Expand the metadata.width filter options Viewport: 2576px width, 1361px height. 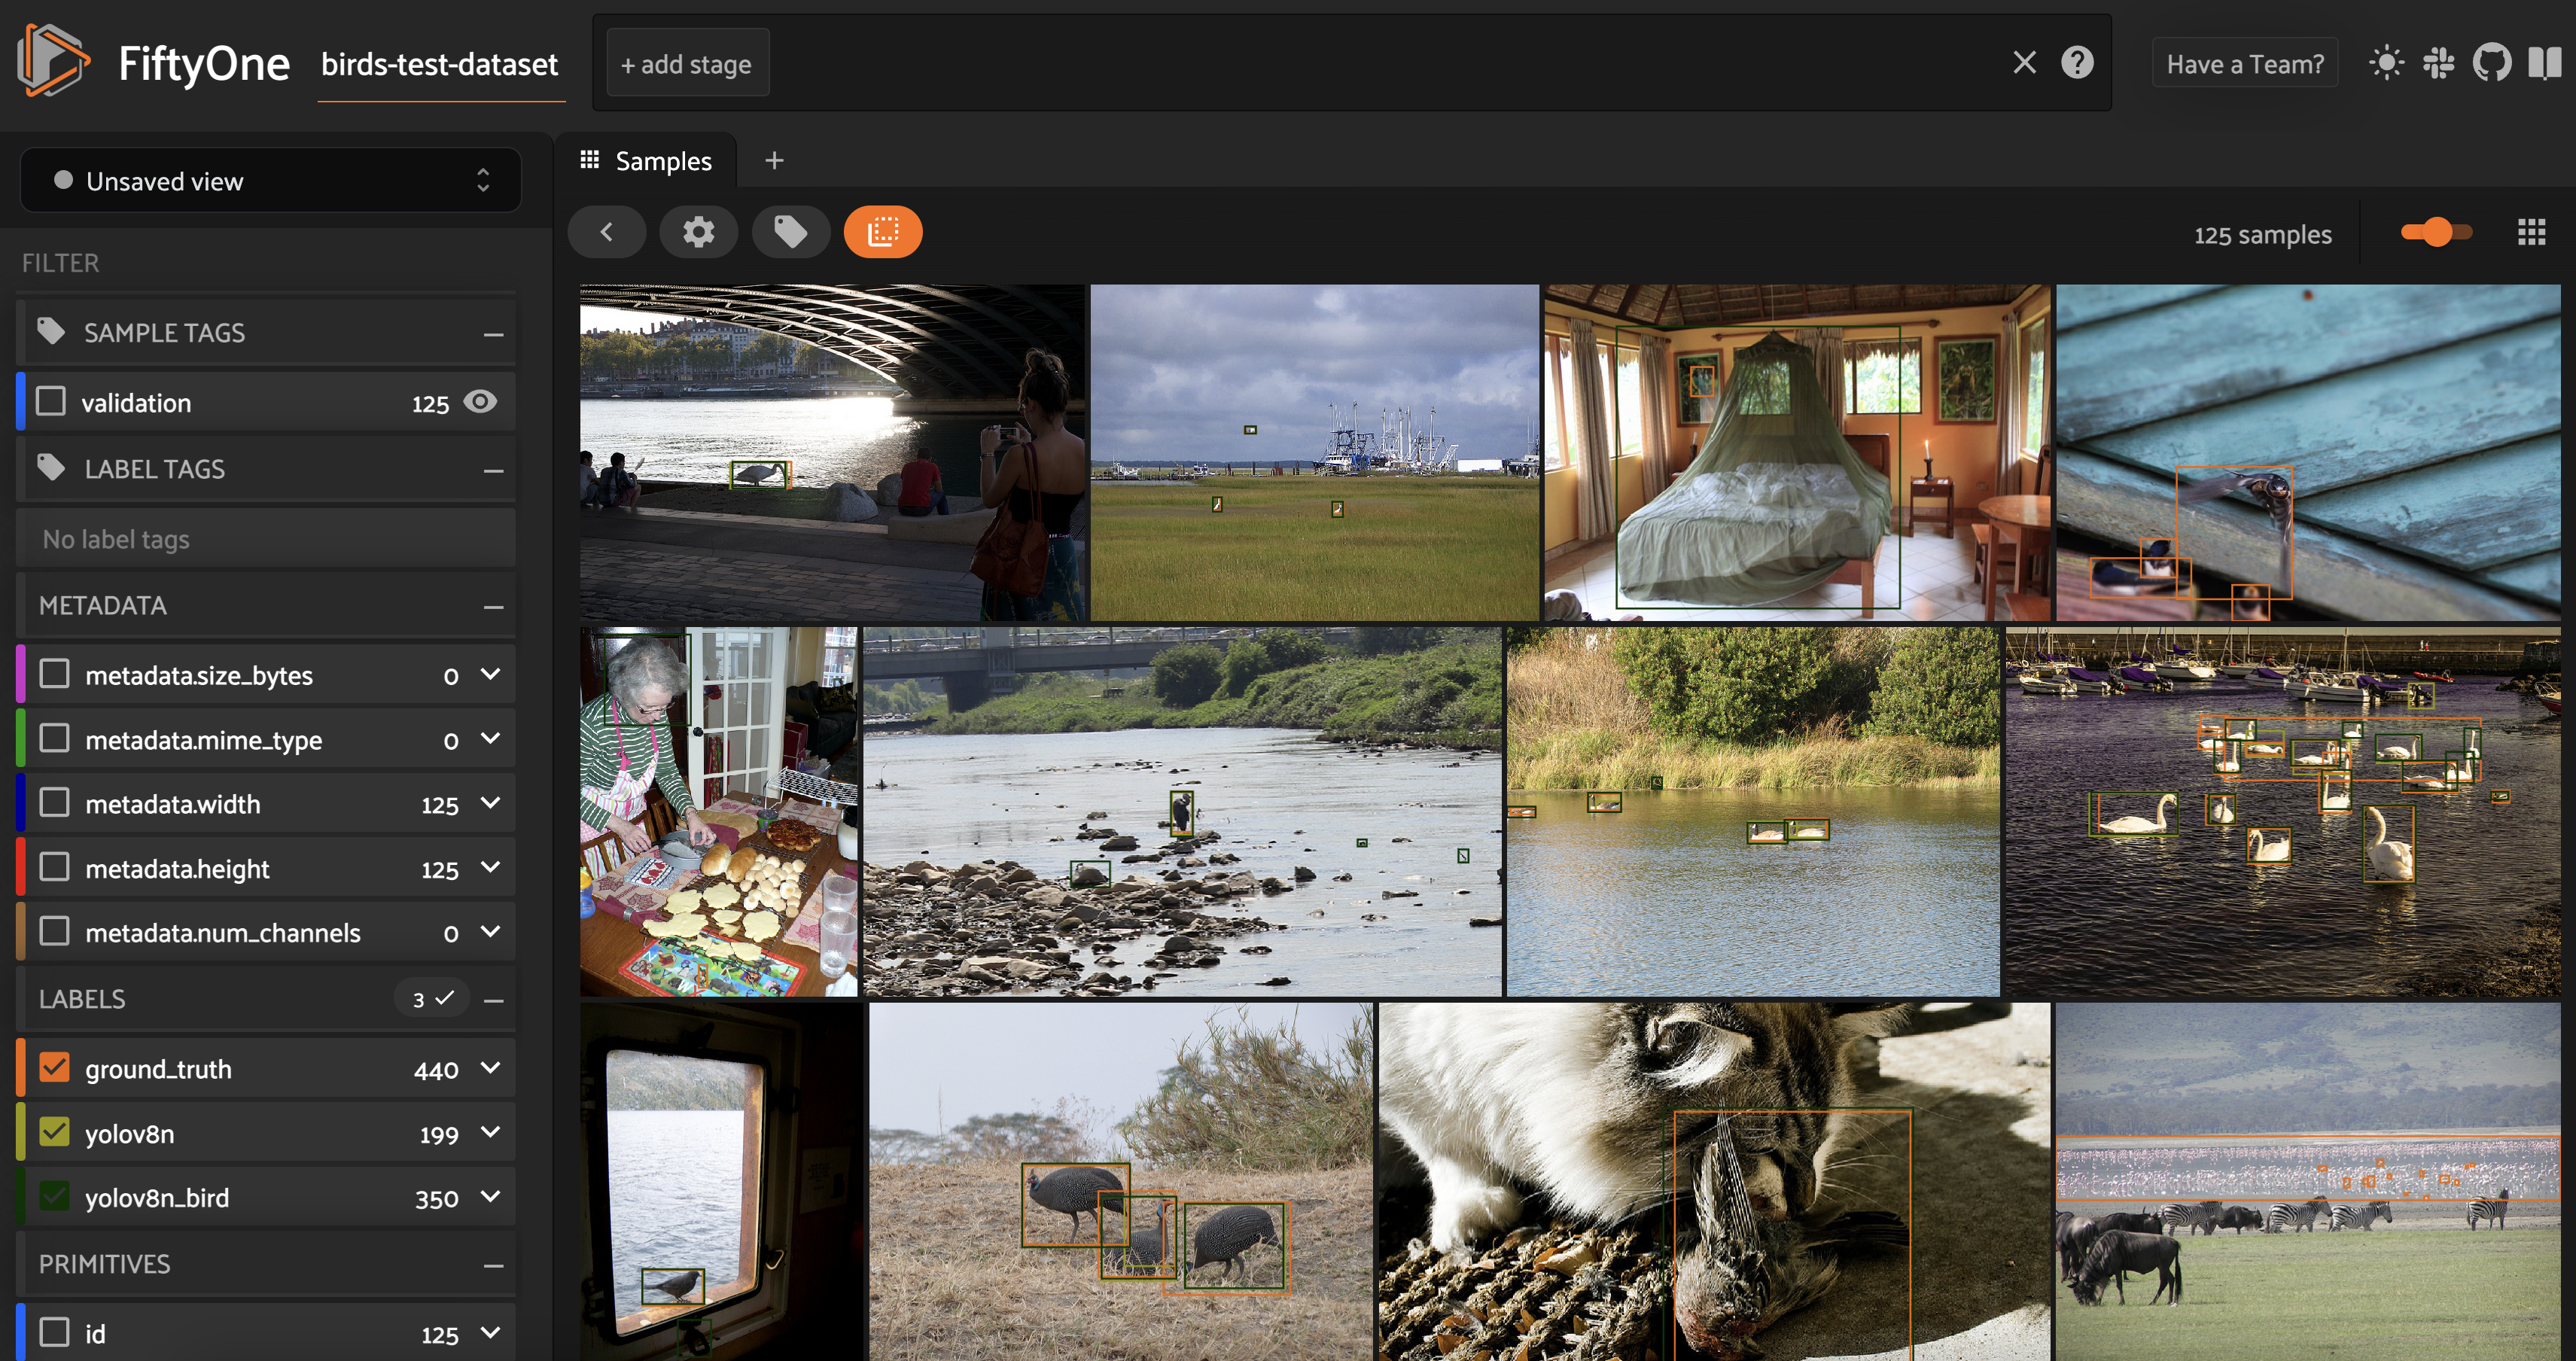click(x=494, y=804)
